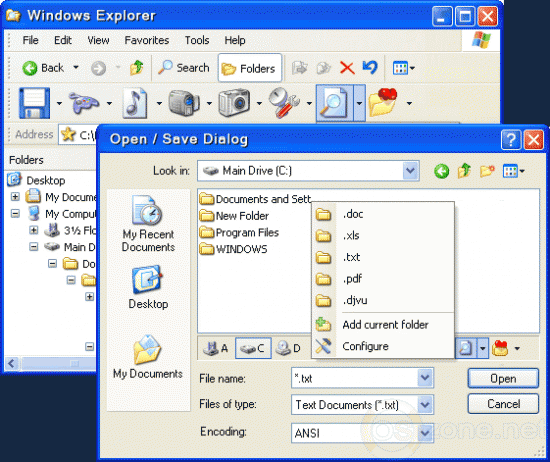
Task: Click Configure in the popup menu
Action: coord(383,346)
